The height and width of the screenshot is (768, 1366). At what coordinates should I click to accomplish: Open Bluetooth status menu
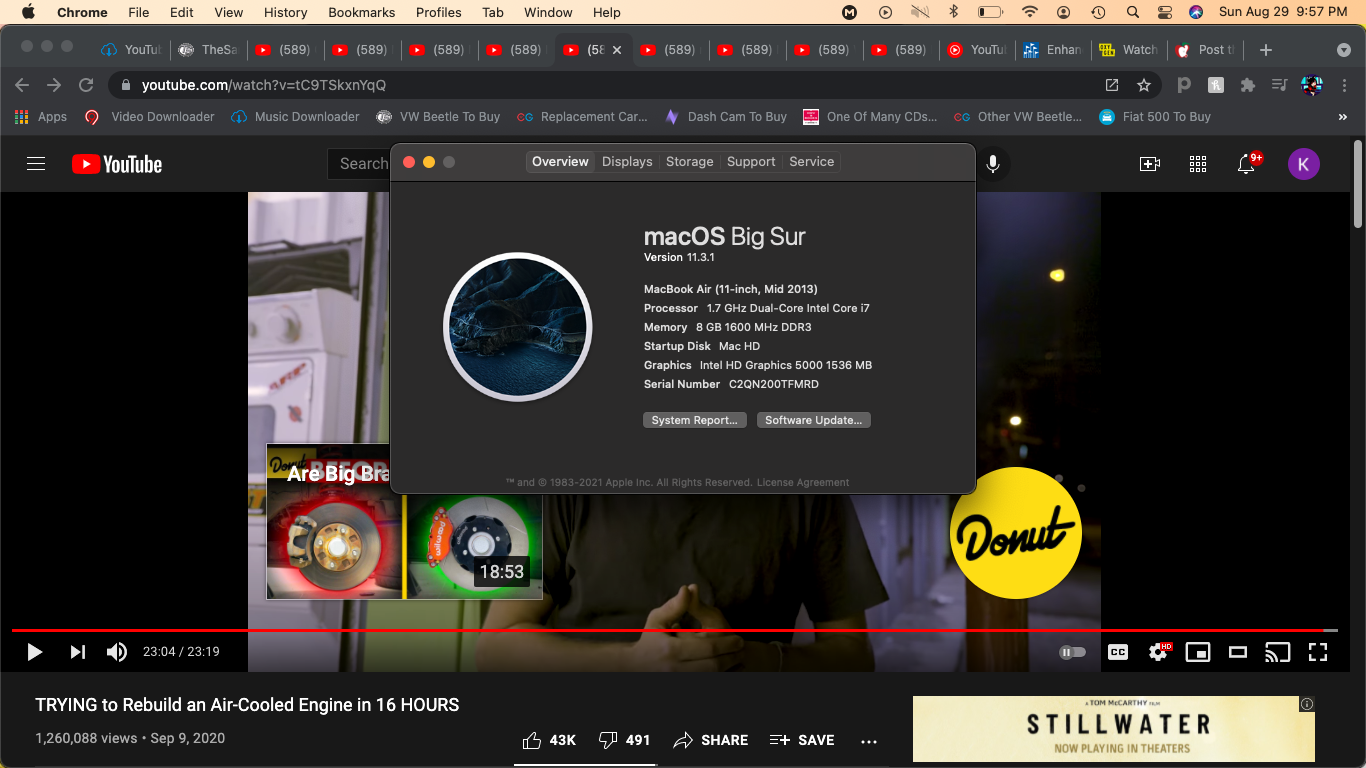point(953,12)
